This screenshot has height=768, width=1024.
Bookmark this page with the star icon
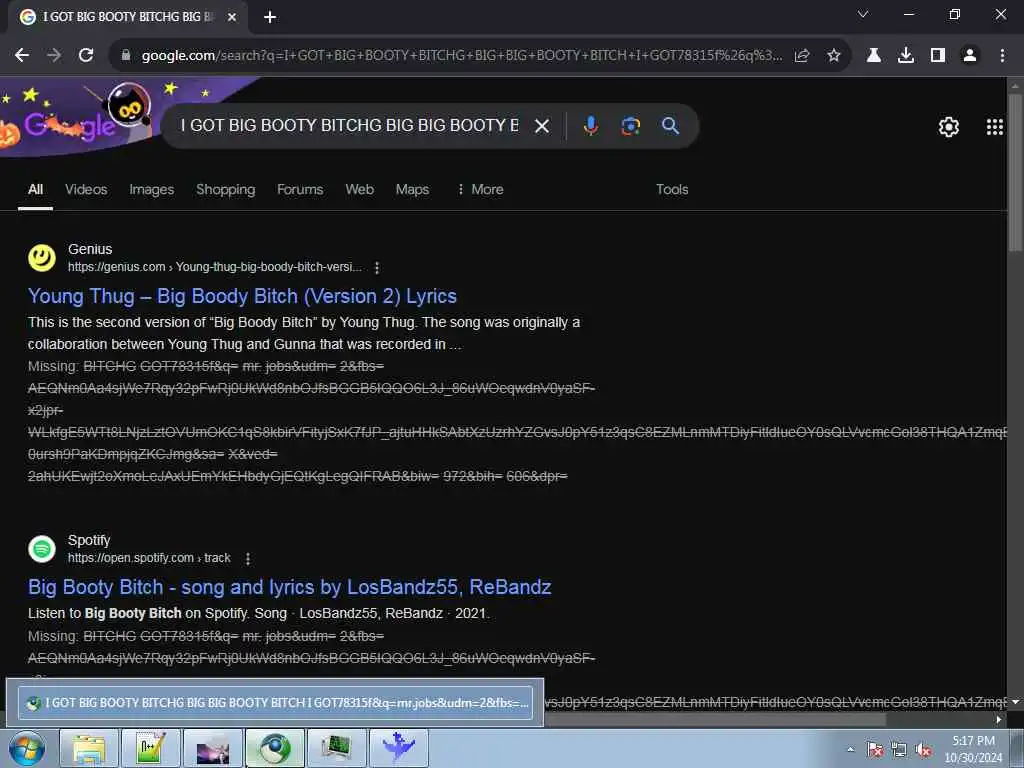point(834,56)
